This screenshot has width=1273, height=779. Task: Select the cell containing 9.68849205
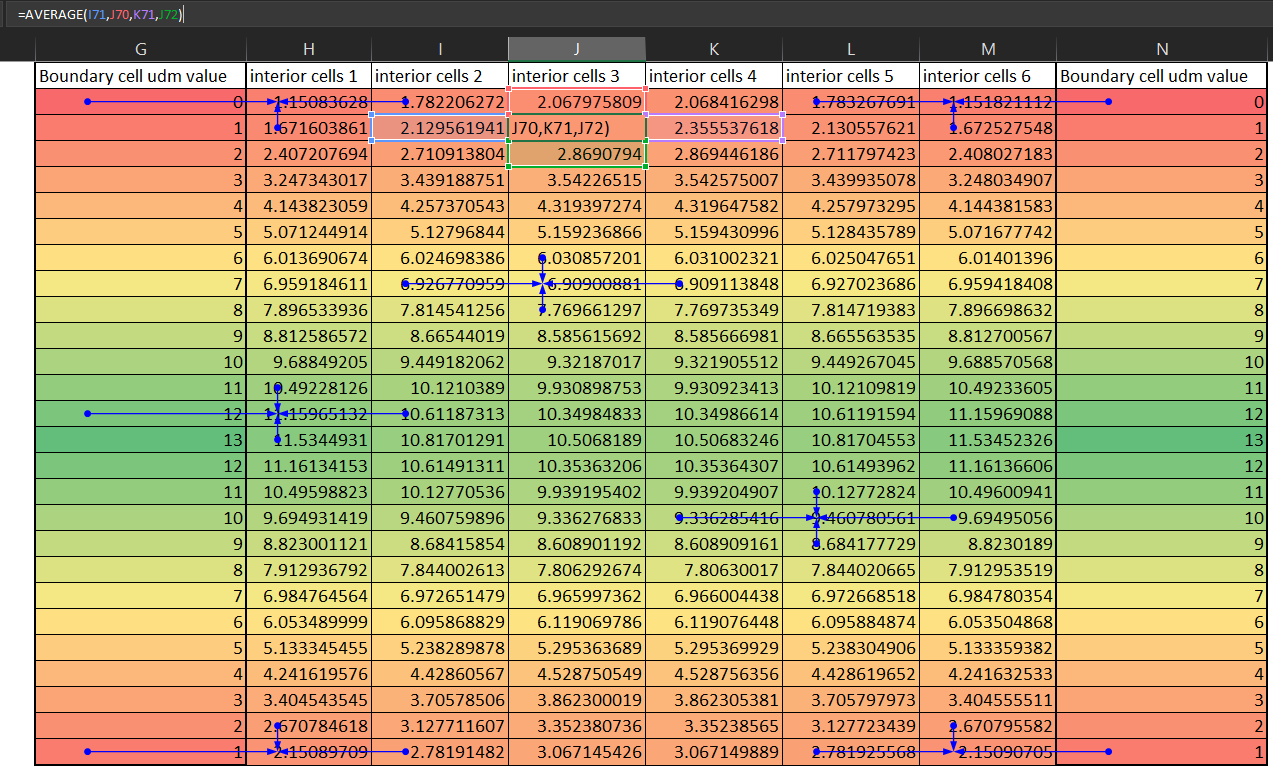pyautogui.click(x=308, y=362)
